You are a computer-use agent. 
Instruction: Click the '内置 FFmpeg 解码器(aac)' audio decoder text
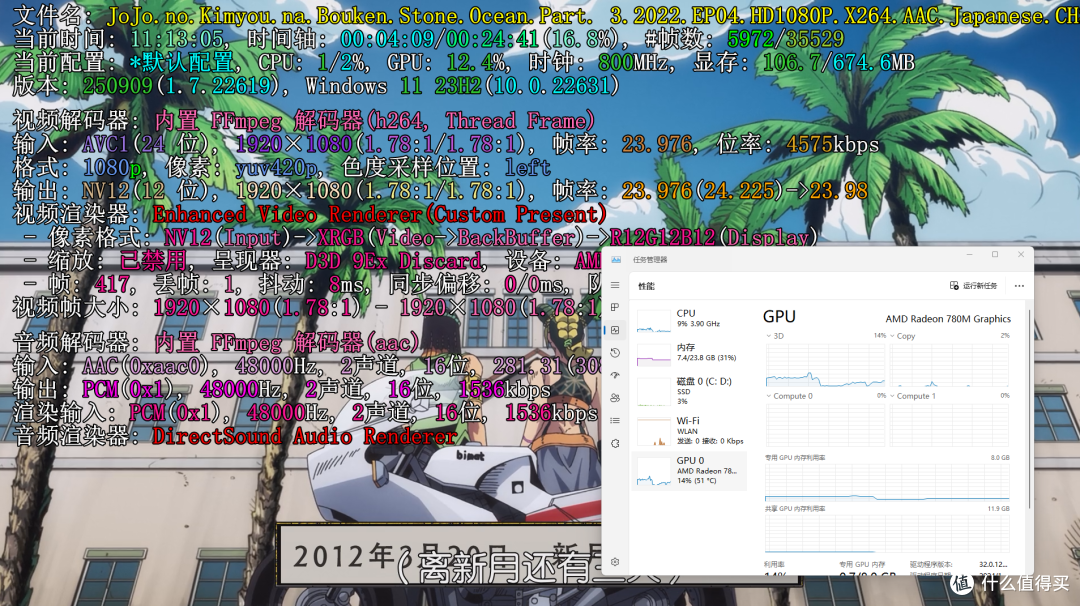click(286, 343)
